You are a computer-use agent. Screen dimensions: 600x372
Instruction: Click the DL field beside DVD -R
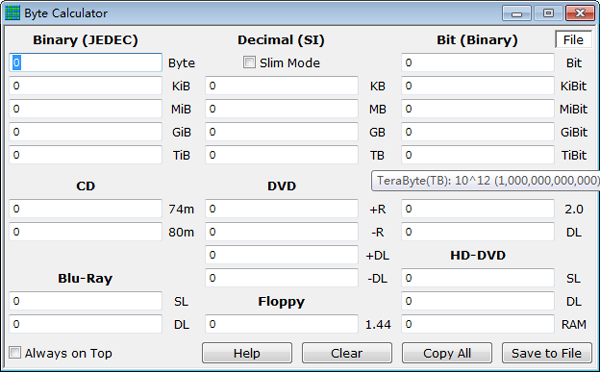(x=478, y=232)
